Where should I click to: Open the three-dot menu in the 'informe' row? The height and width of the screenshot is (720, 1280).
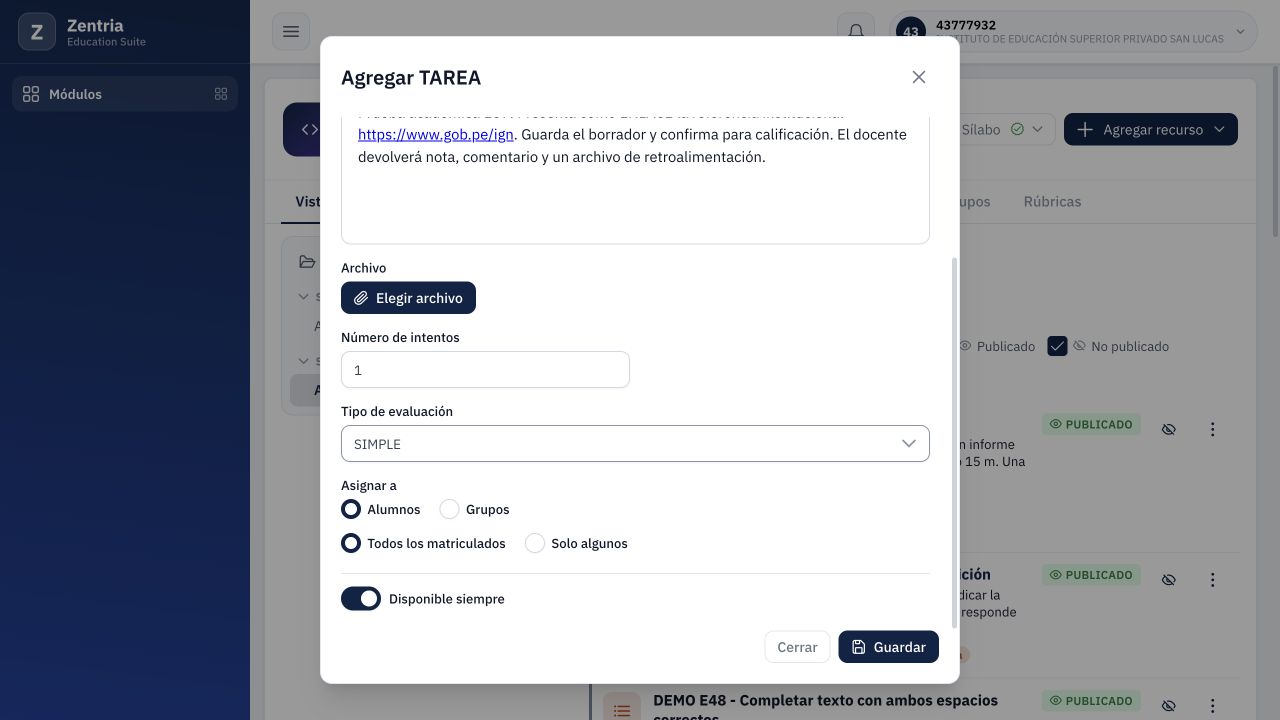1212,429
